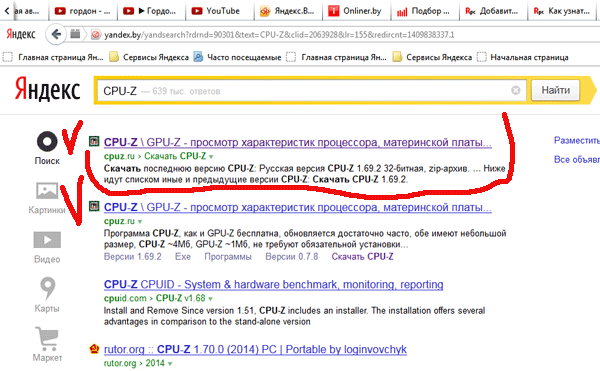The width and height of the screenshot is (600, 371).
Task: Switch to the Подбор tab
Action: pos(424,11)
